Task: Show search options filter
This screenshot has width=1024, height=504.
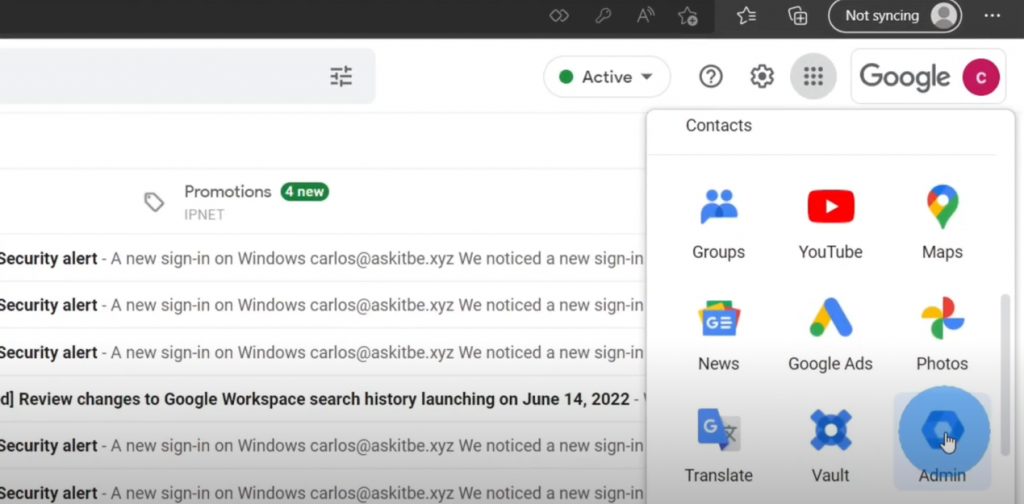Action: (x=341, y=77)
